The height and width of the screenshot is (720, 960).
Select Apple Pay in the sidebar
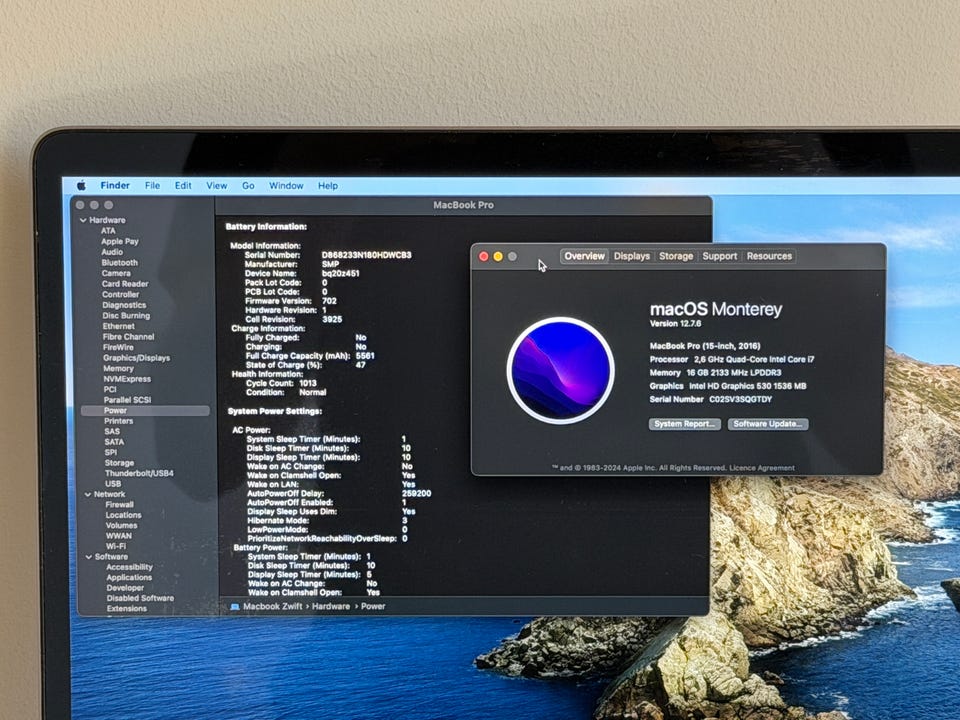[x=120, y=241]
